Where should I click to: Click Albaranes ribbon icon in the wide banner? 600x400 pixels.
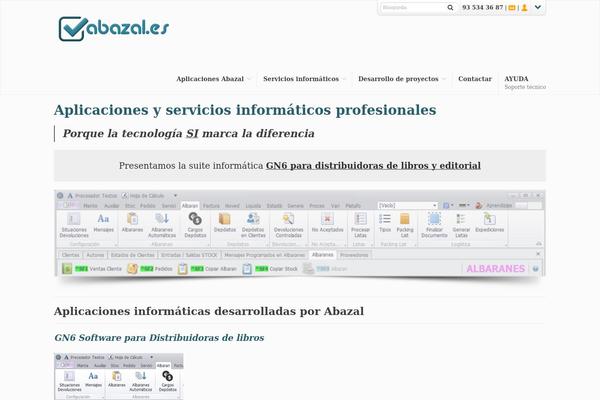pyautogui.click(x=132, y=223)
